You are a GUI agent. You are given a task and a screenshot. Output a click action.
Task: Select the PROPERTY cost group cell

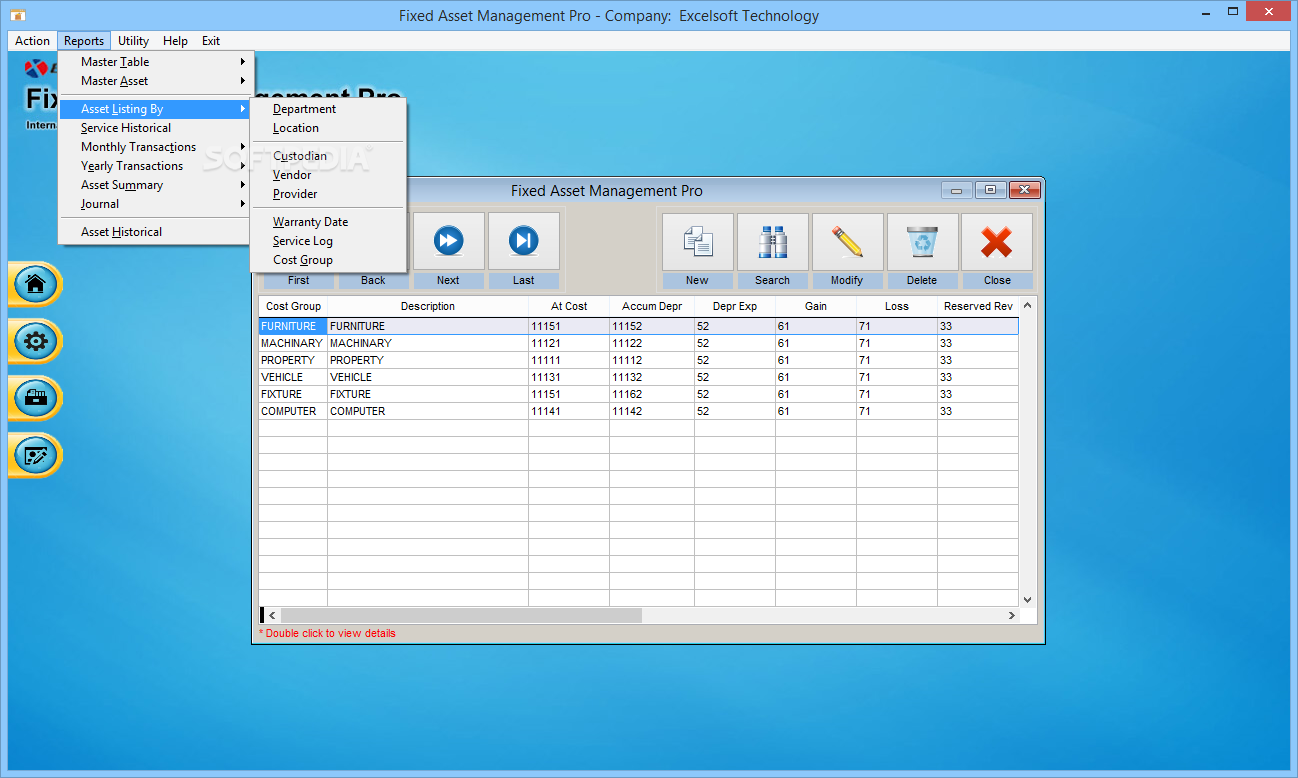pos(293,360)
